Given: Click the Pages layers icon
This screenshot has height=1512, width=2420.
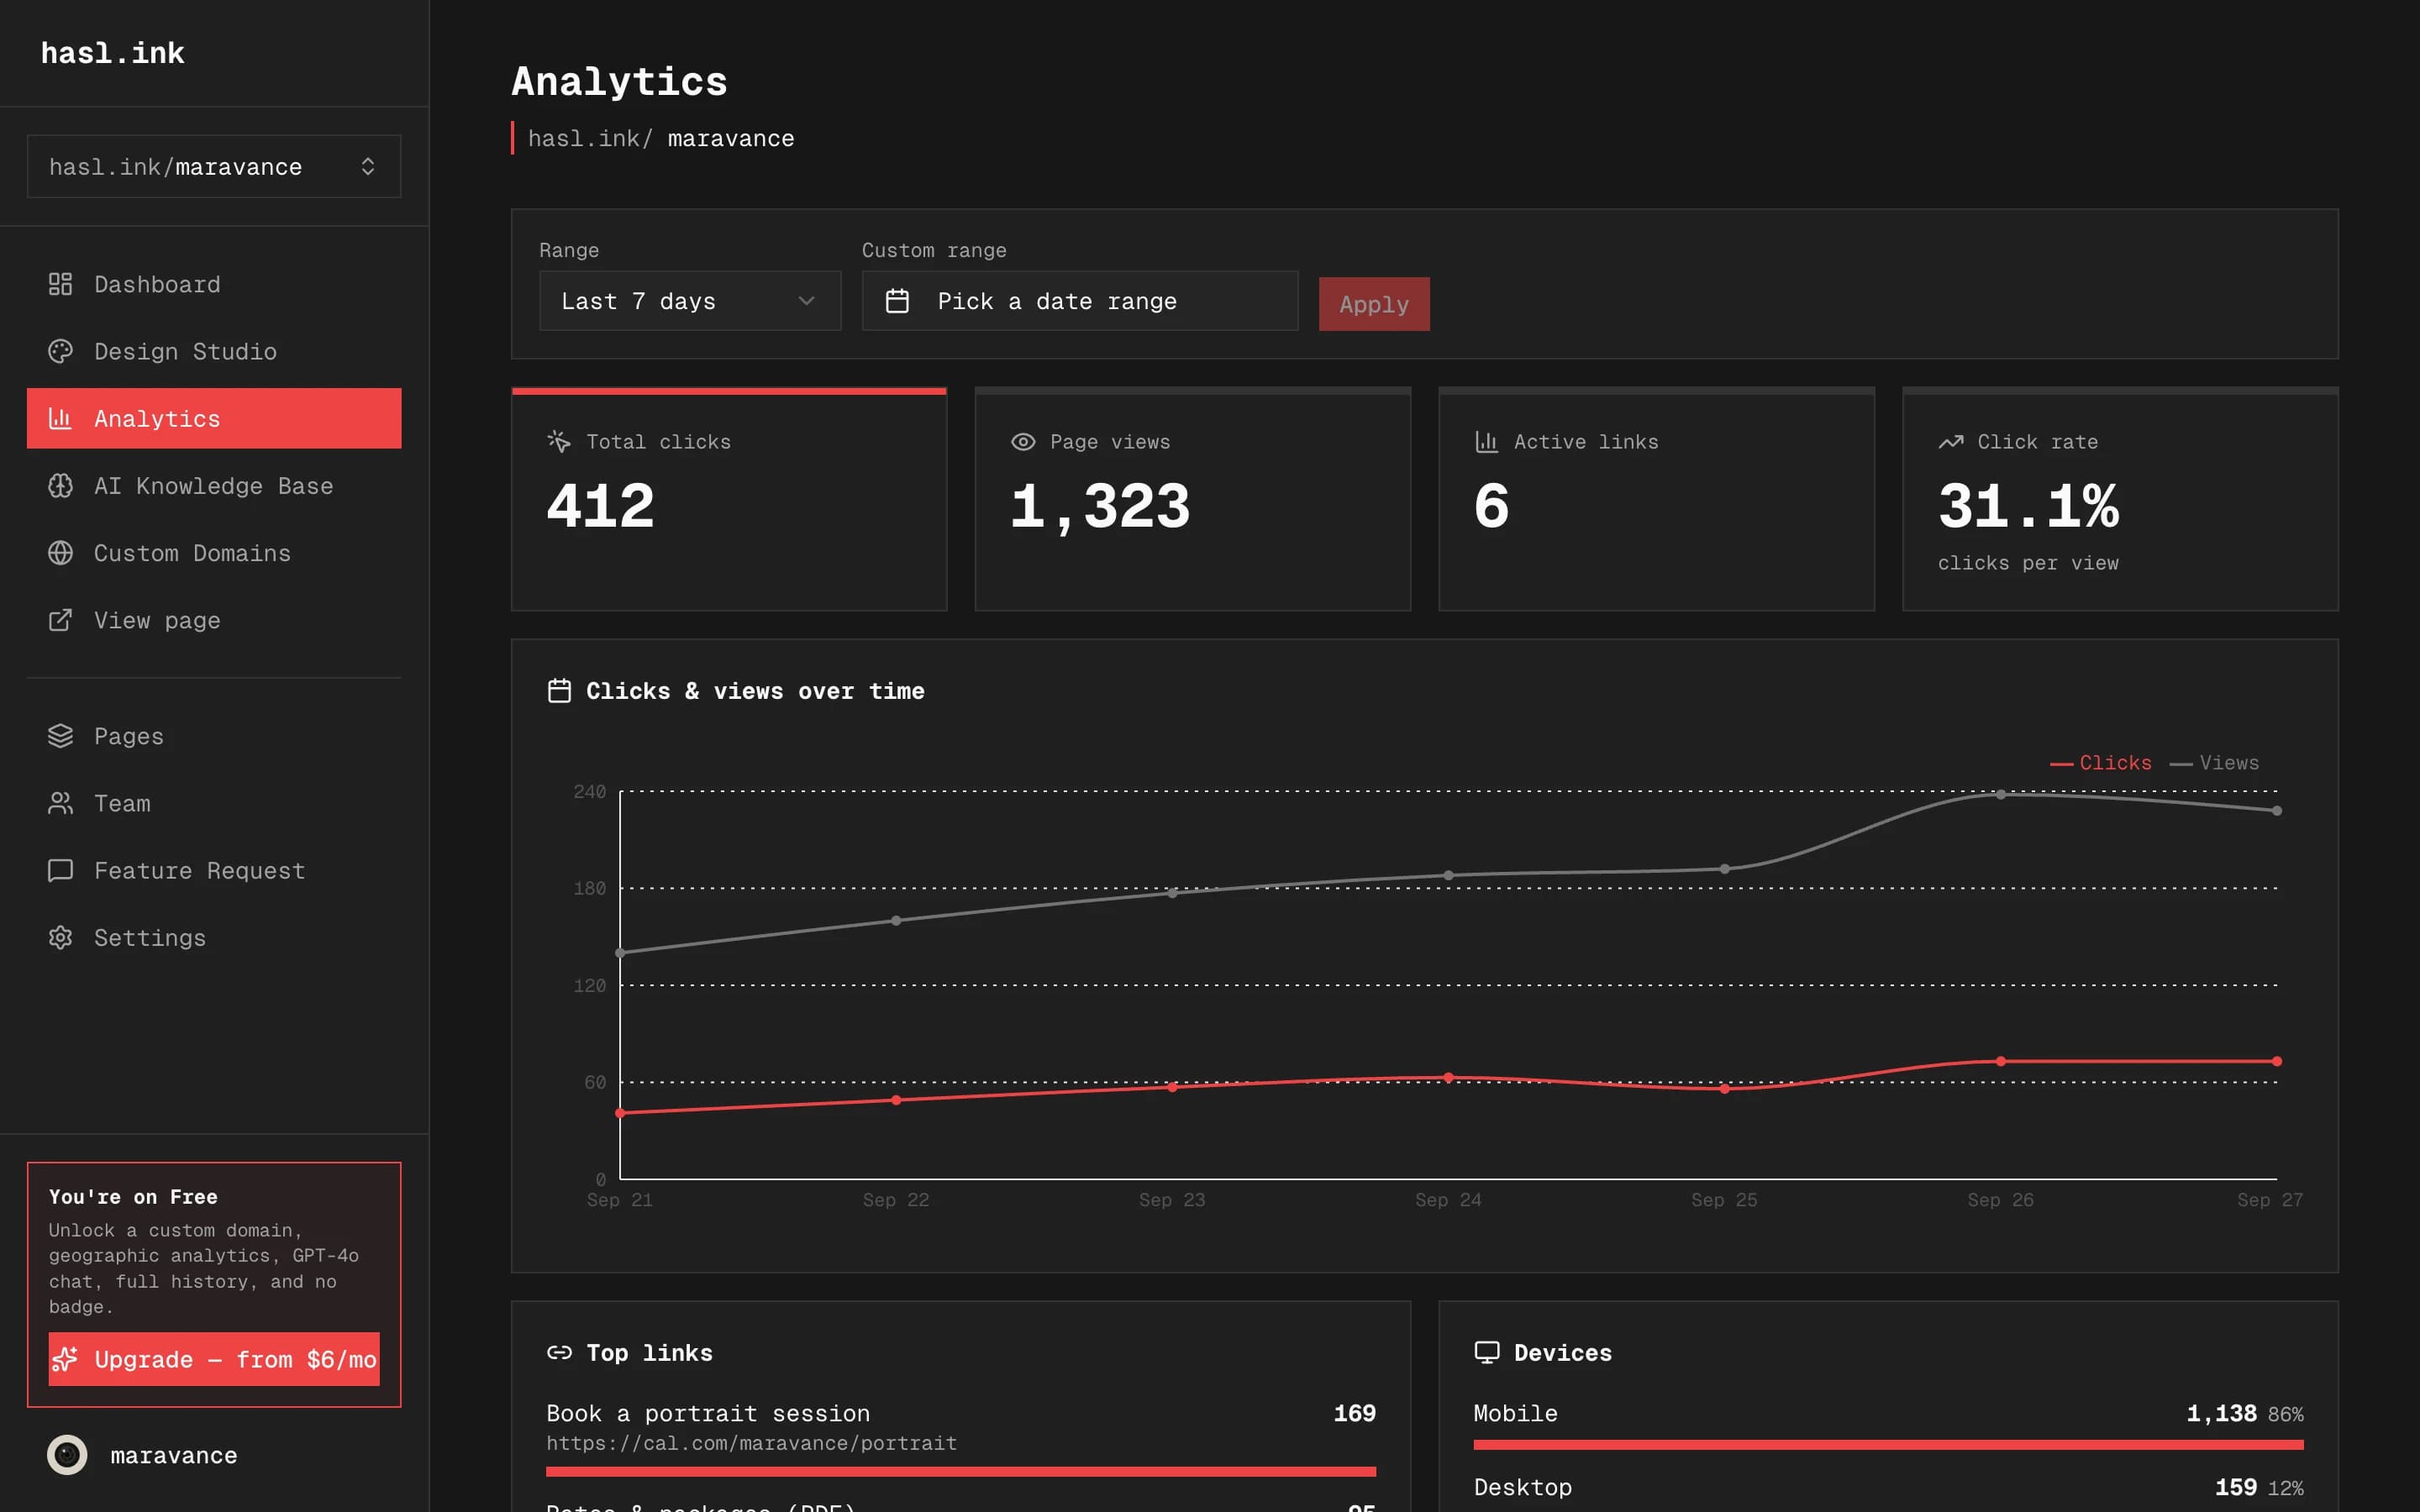Looking at the screenshot, I should [x=60, y=736].
